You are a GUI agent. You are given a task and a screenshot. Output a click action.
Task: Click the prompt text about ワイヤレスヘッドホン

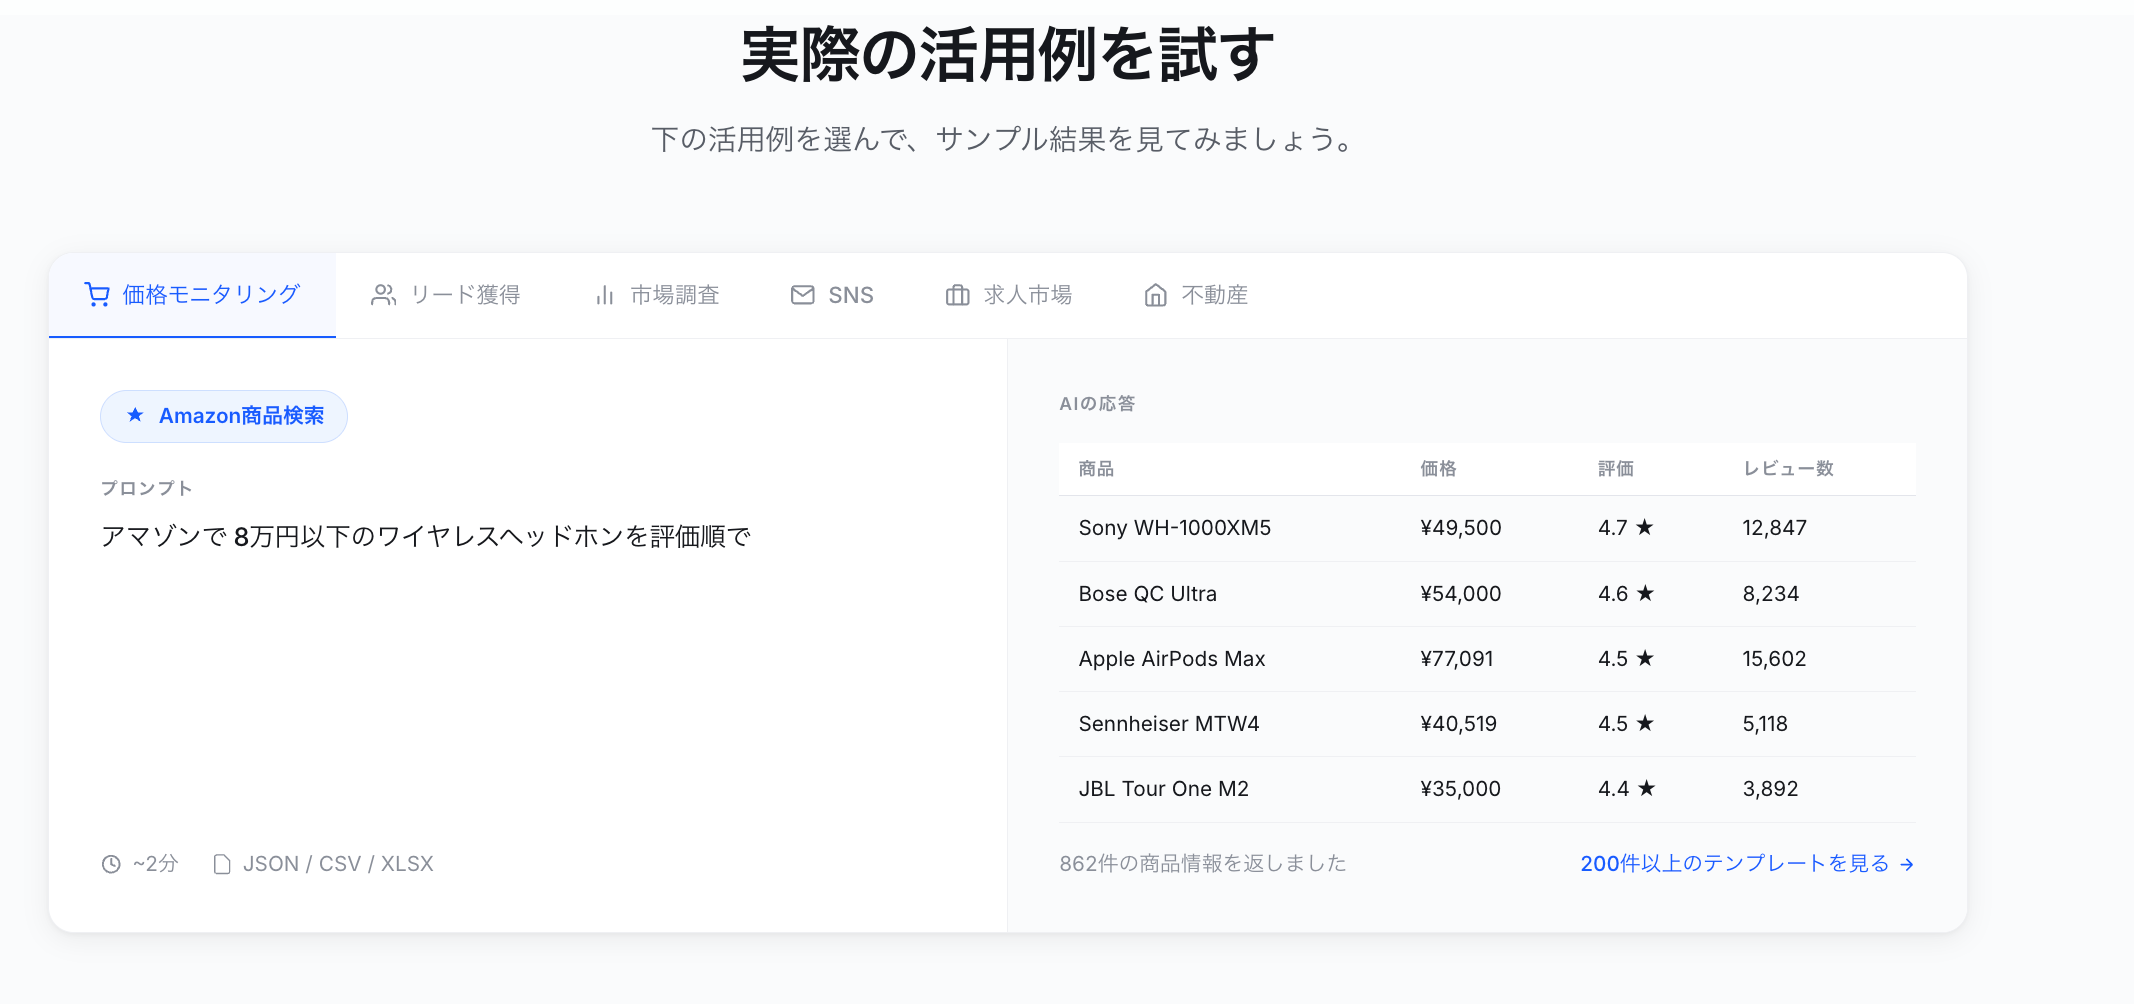pyautogui.click(x=426, y=537)
